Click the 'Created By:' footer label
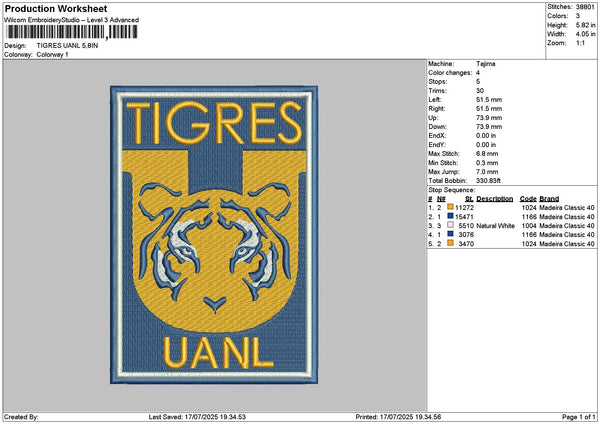 21,417
